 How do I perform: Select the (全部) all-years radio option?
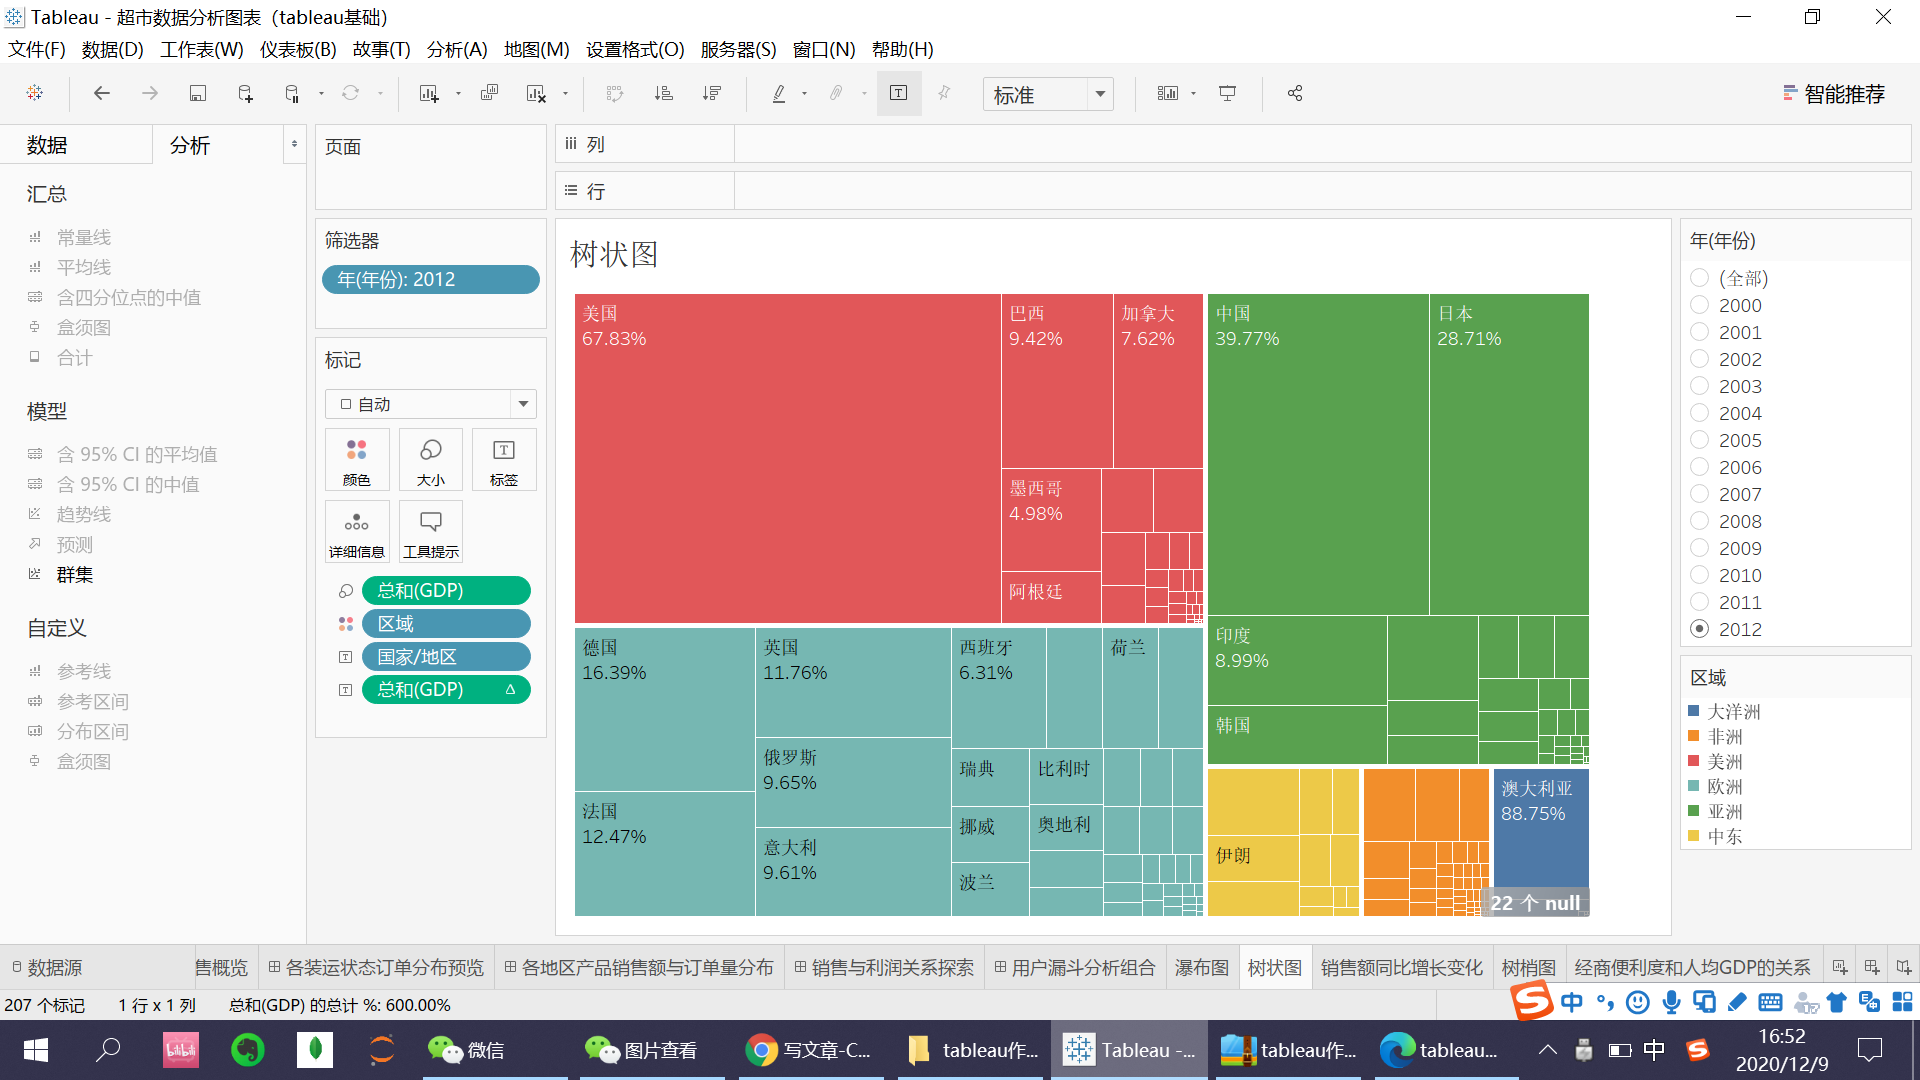(1699, 278)
